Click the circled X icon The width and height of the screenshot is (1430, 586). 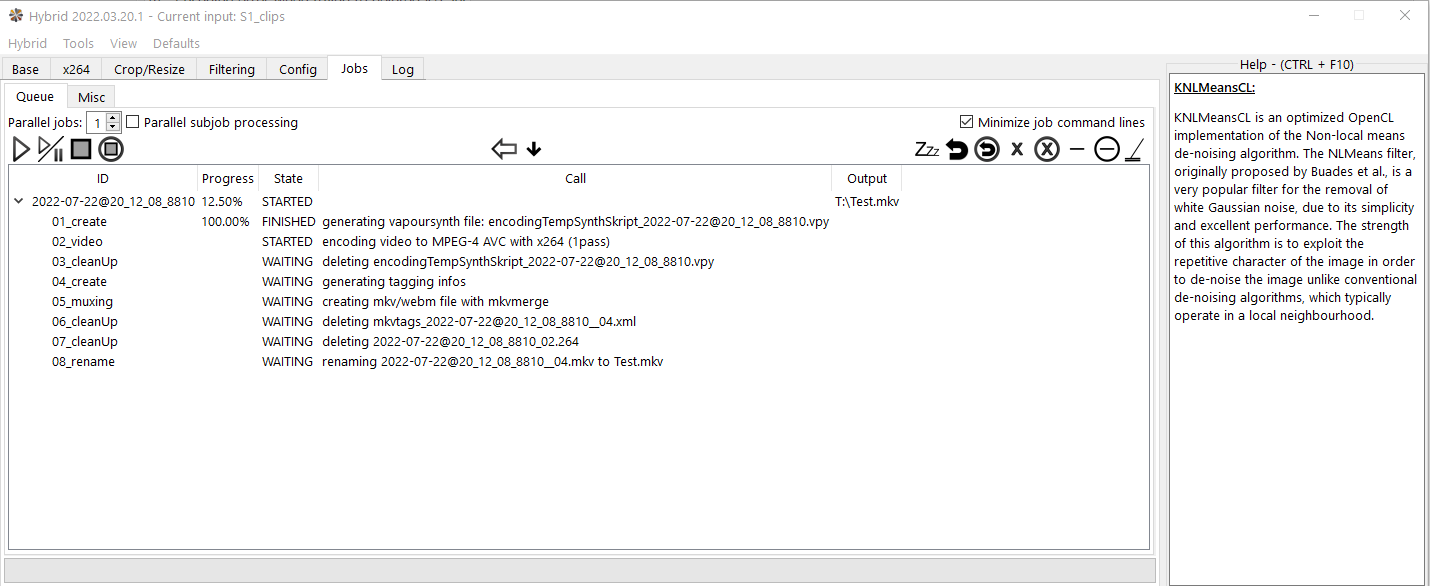point(1047,150)
